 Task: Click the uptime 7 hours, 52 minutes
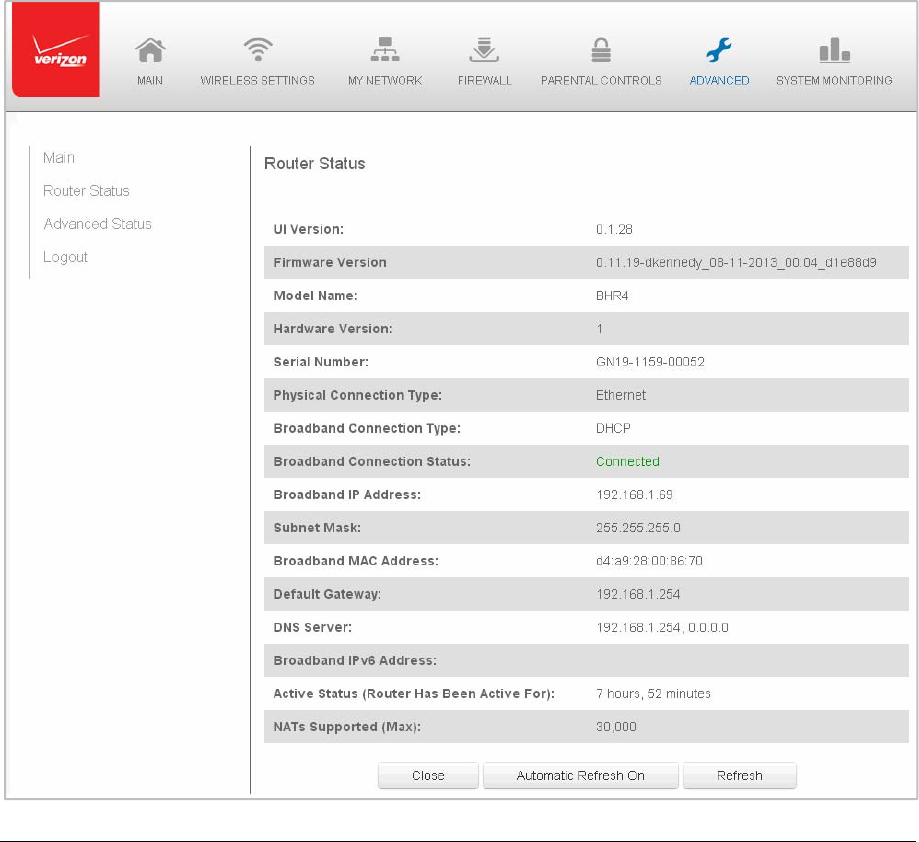tap(653, 694)
